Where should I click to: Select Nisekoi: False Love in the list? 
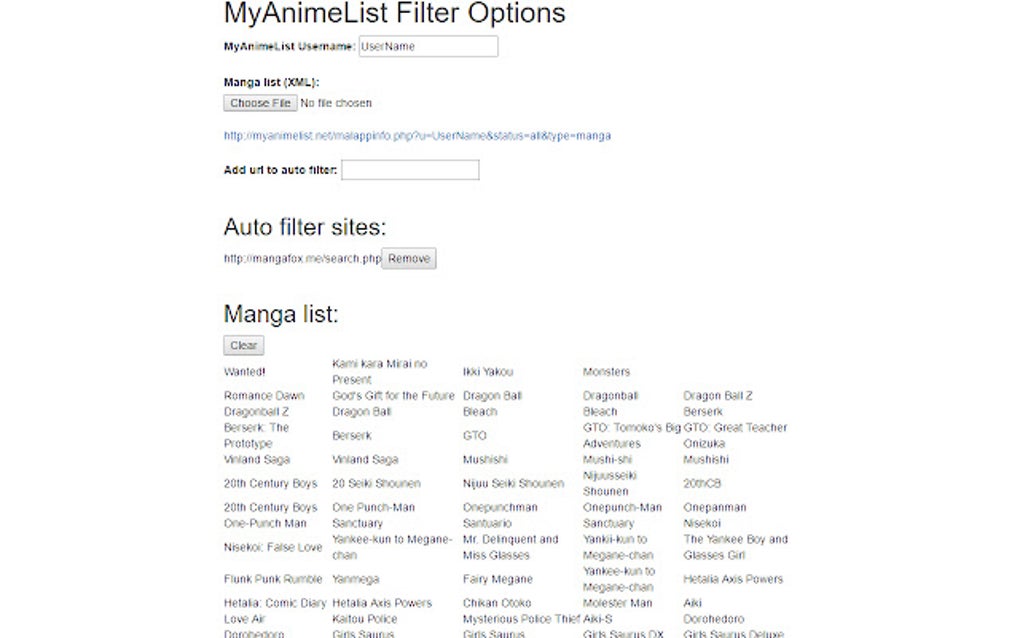pyautogui.click(x=271, y=547)
